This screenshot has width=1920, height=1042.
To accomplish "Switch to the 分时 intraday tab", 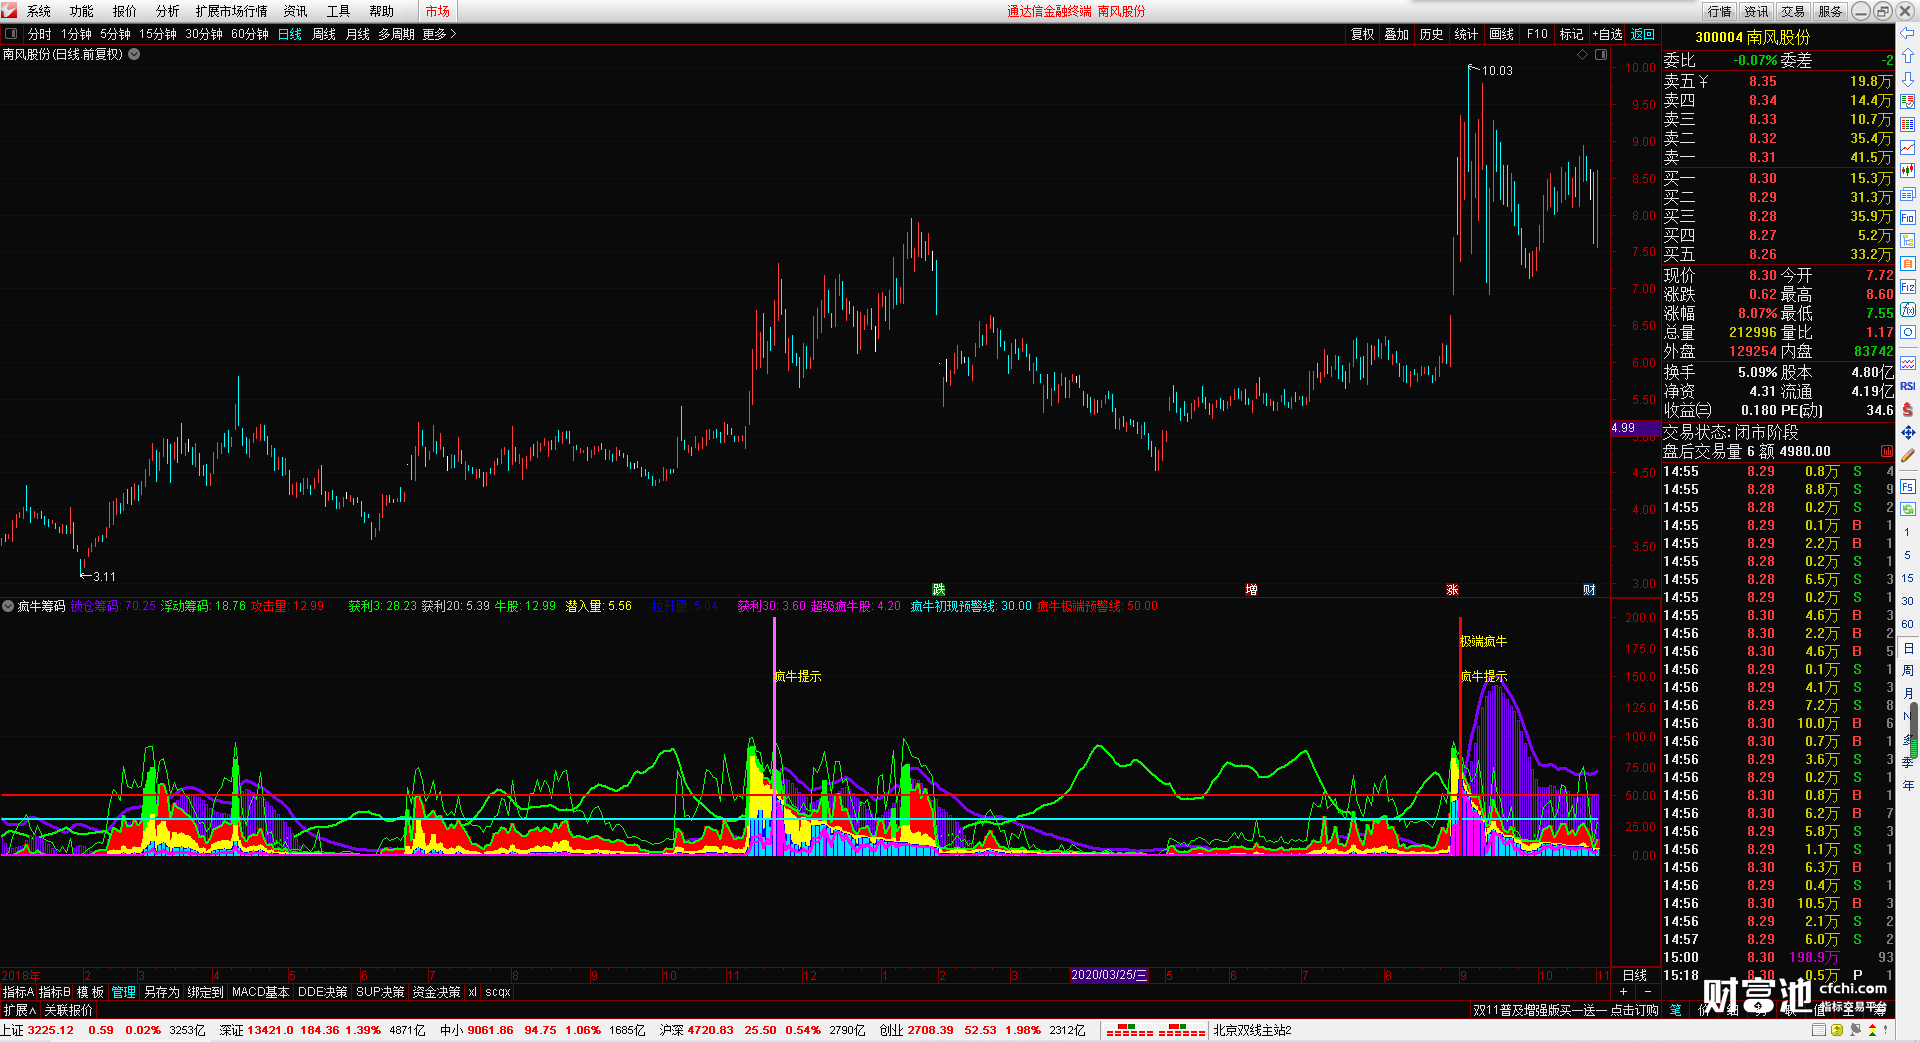I will click(40, 34).
